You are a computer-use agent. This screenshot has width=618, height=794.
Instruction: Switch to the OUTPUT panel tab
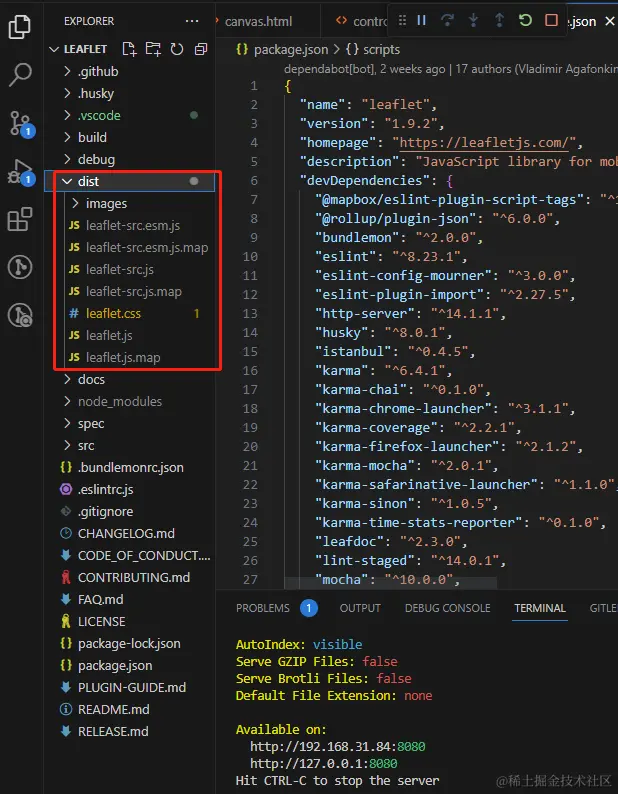point(360,608)
